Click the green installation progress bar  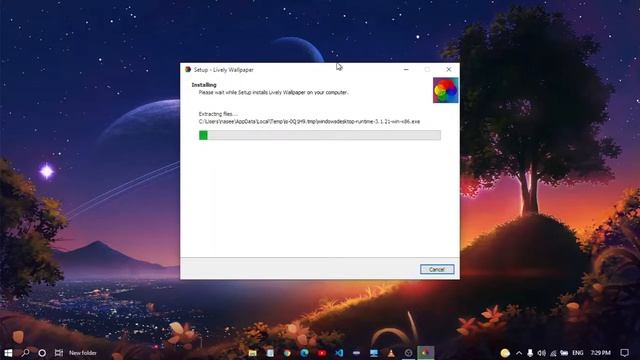click(320, 135)
